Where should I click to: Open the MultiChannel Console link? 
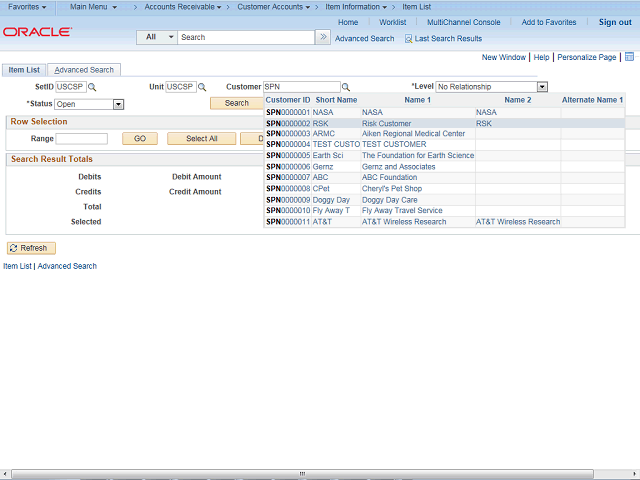464,22
